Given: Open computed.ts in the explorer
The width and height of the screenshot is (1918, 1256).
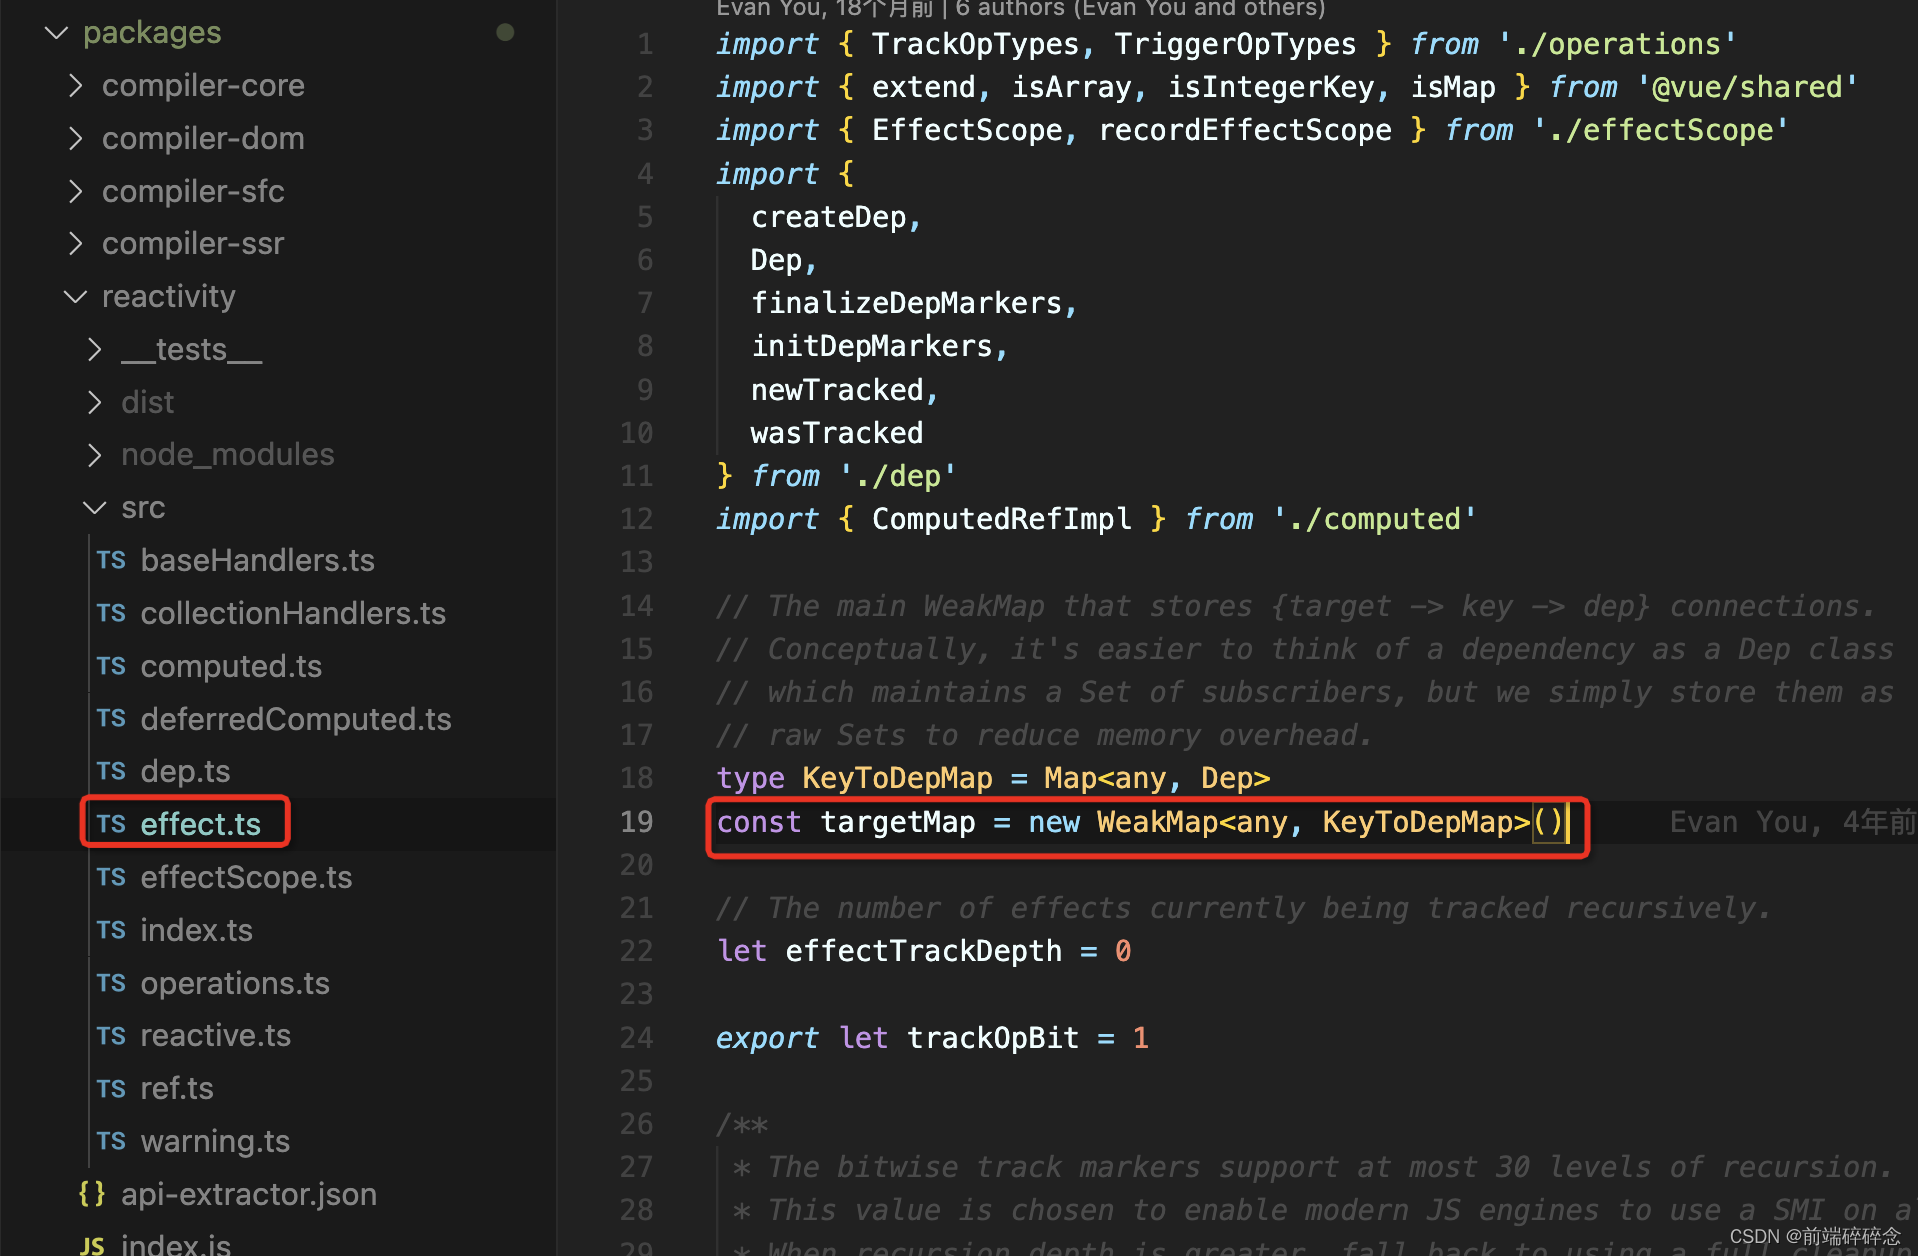Looking at the screenshot, I should 231,667.
